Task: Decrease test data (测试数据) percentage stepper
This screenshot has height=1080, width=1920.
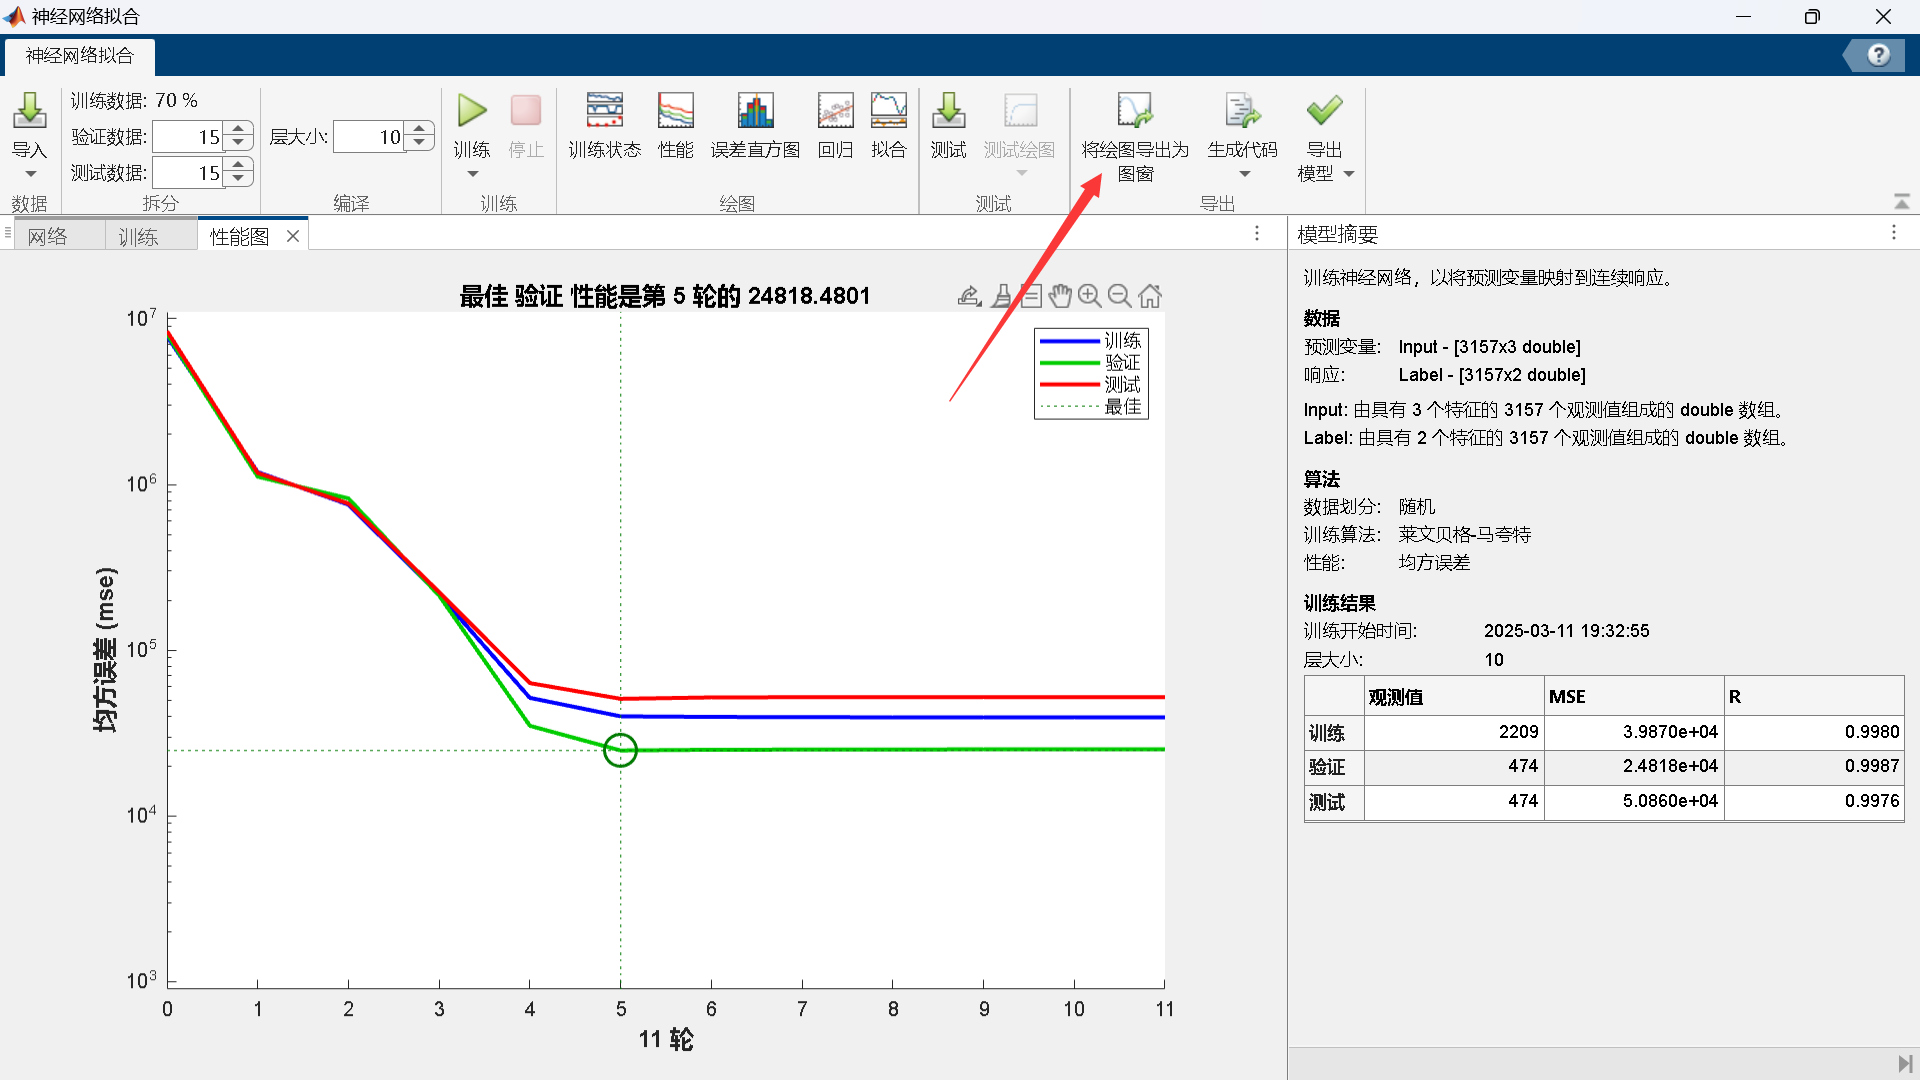Action: pos(239,180)
